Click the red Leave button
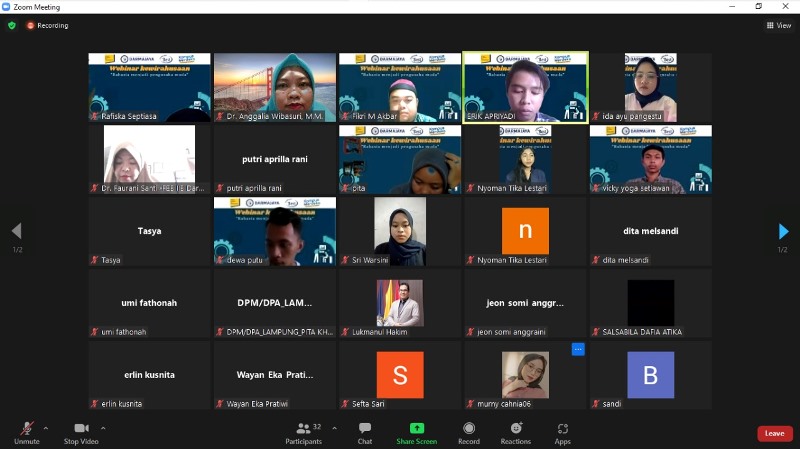Image resolution: width=800 pixels, height=449 pixels. pyautogui.click(x=774, y=433)
